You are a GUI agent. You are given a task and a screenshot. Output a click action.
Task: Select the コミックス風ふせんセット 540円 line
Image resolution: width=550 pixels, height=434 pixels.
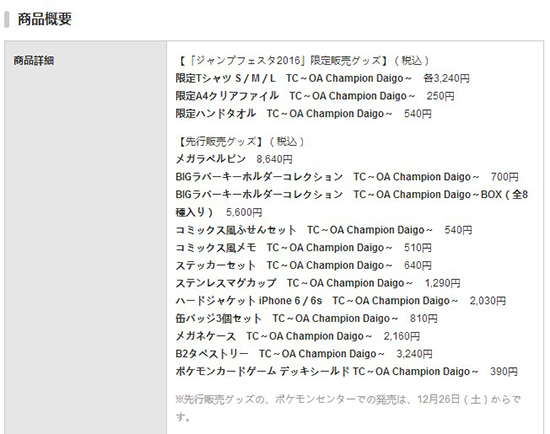pyautogui.click(x=324, y=230)
